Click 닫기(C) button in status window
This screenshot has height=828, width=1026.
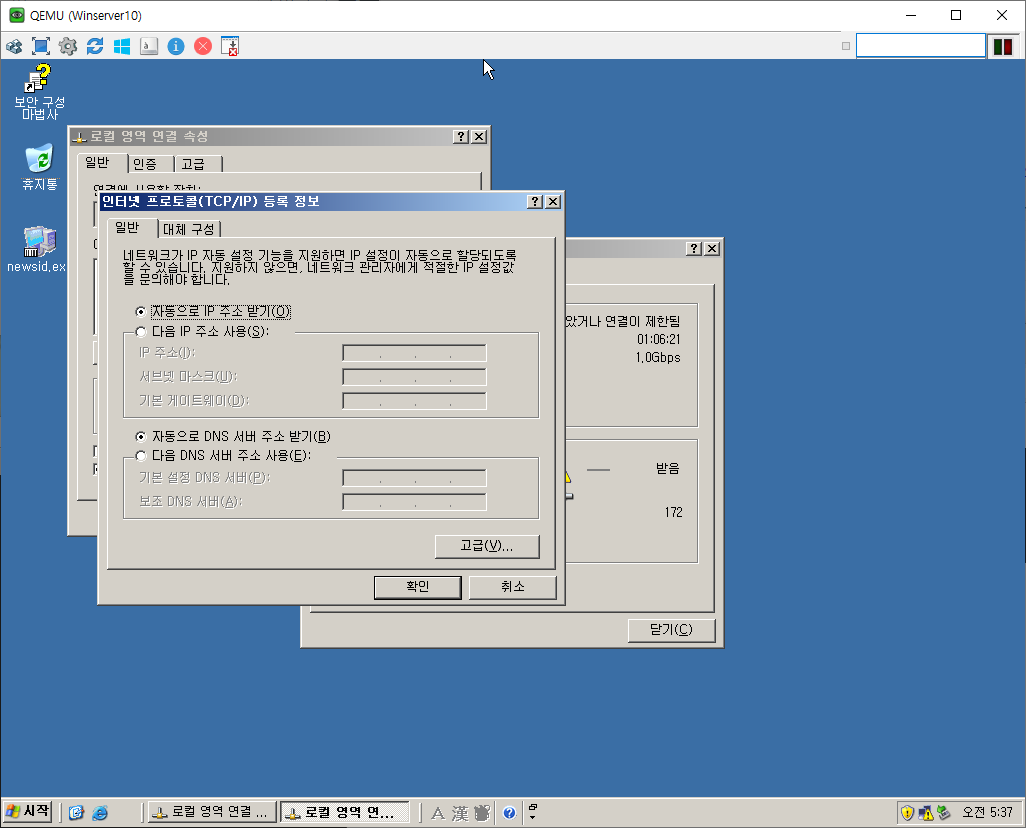671,630
